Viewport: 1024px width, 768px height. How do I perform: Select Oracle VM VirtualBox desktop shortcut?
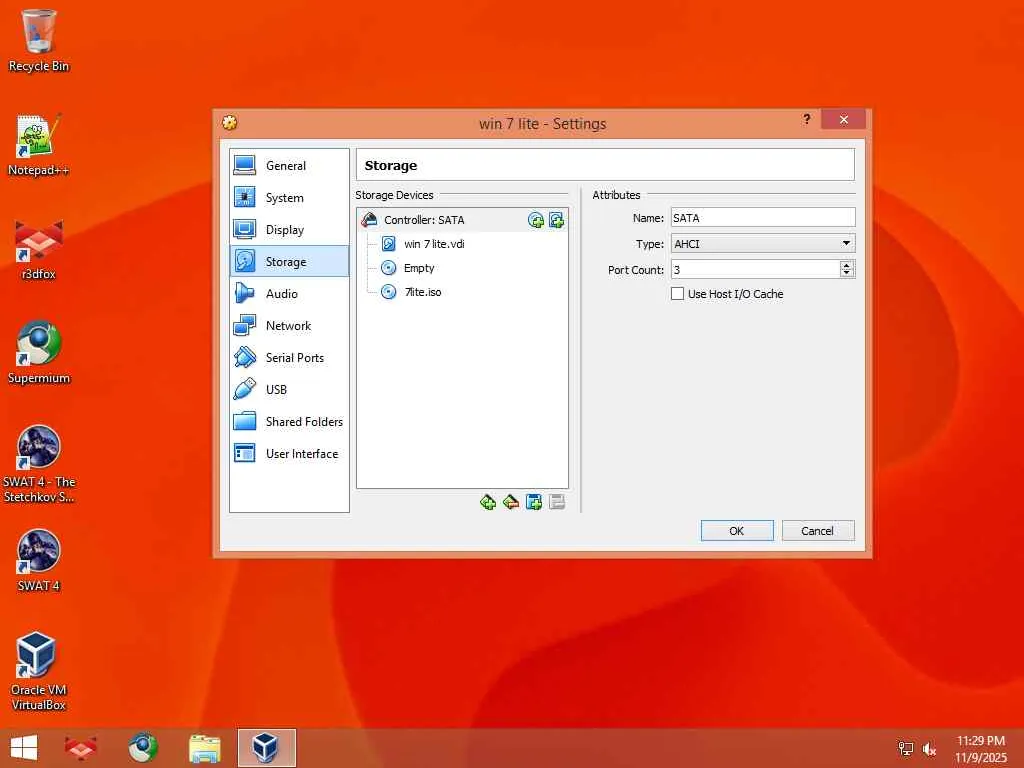pos(39,671)
